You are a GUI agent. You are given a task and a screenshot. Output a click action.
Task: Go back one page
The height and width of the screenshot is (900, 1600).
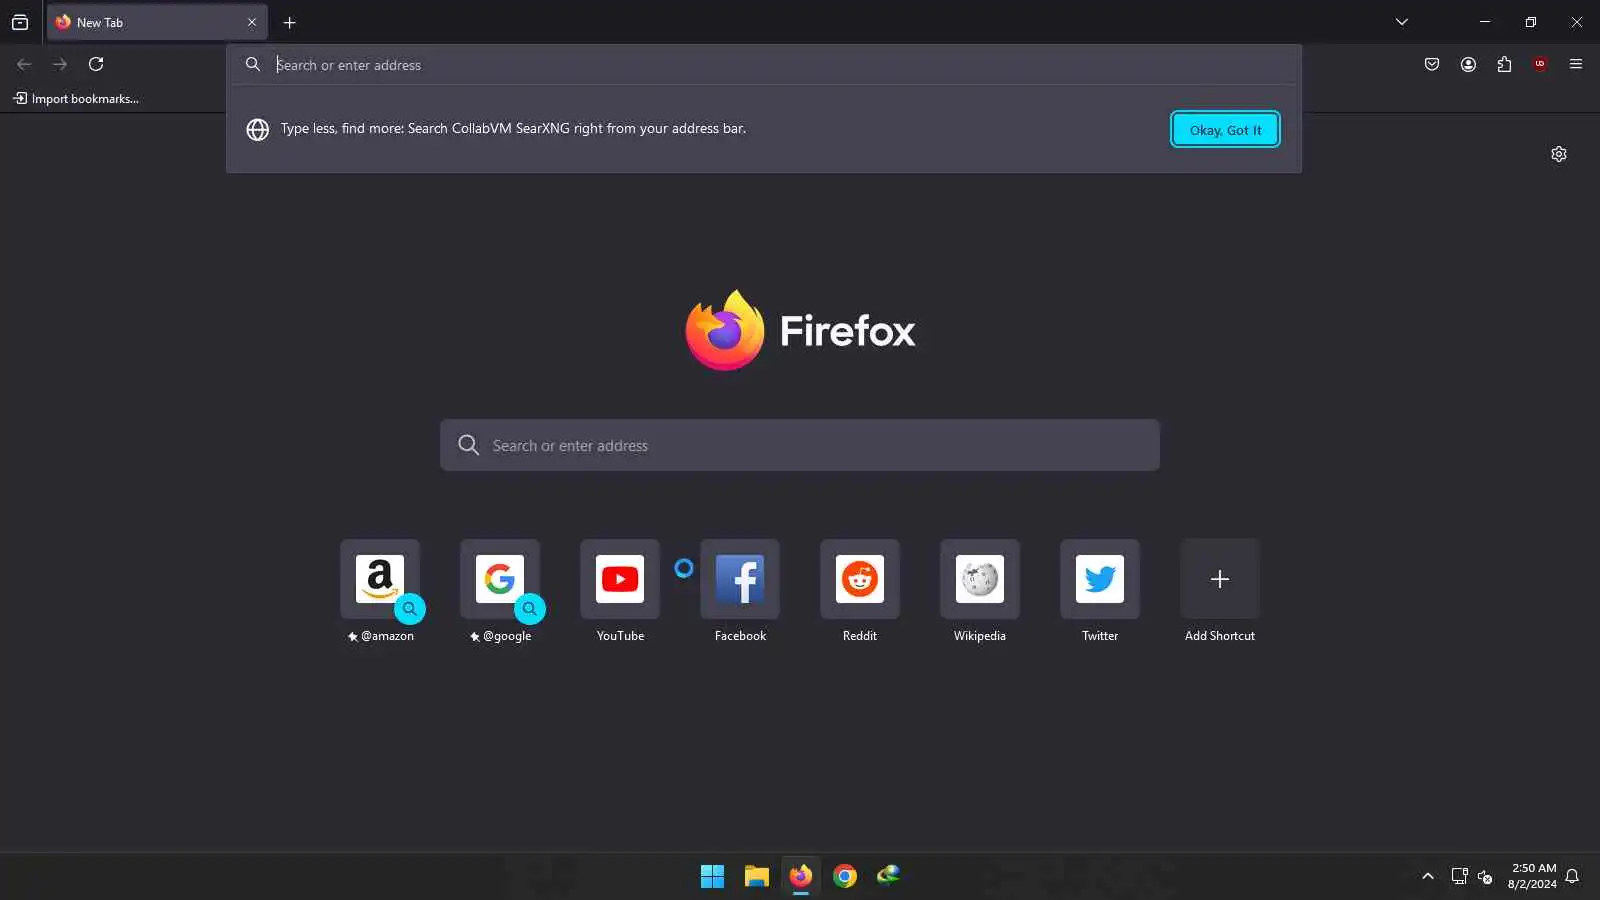[24, 64]
